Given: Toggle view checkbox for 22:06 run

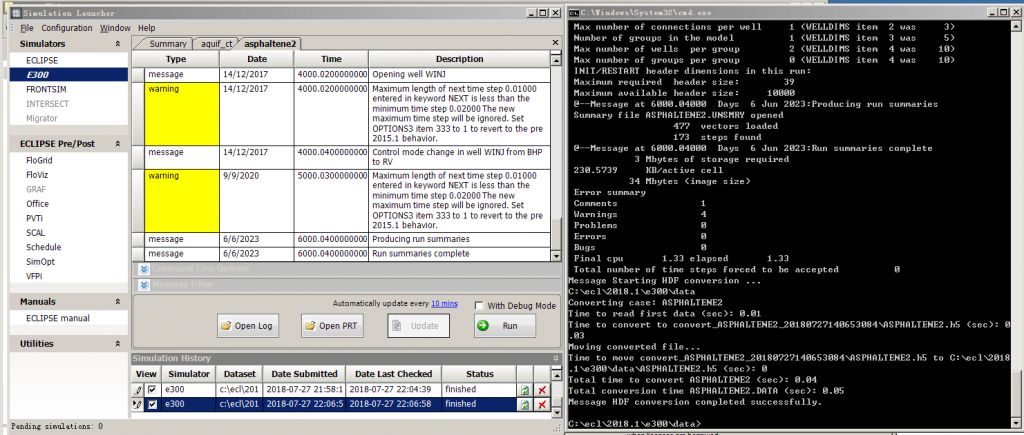Looking at the screenshot, I should pyautogui.click(x=152, y=404).
